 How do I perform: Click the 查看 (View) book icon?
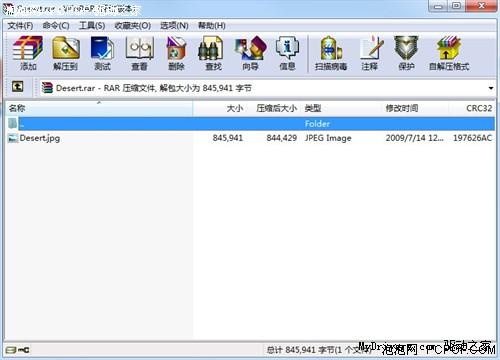pos(139,49)
